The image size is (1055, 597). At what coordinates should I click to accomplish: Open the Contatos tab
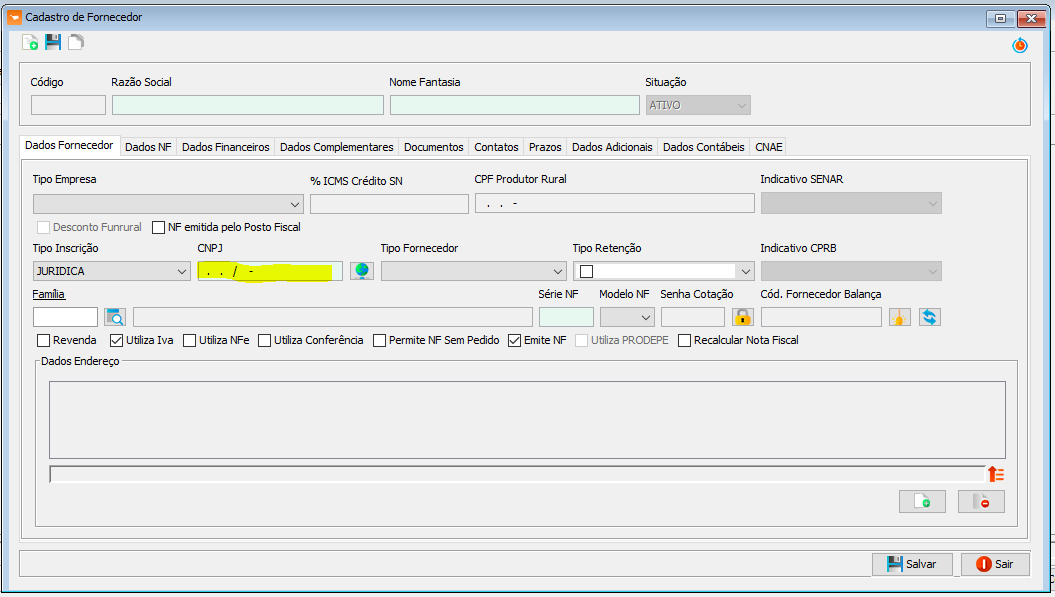coord(496,147)
